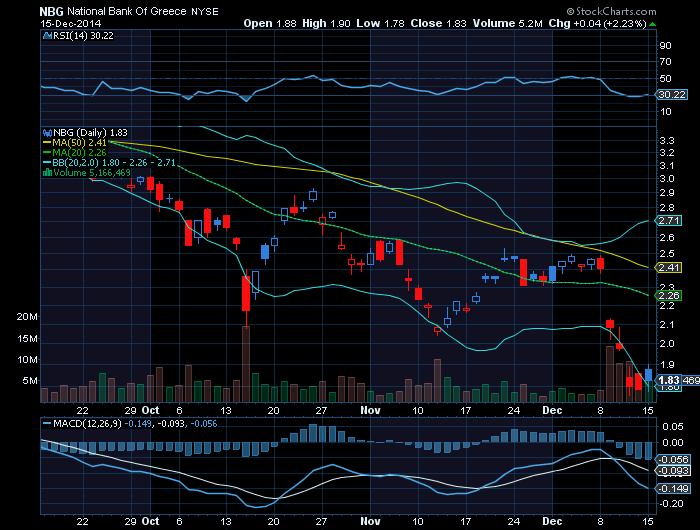Image resolution: width=700 pixels, height=530 pixels.
Task: Click the 2.71 upper Bollinger band price tag
Action: click(668, 221)
